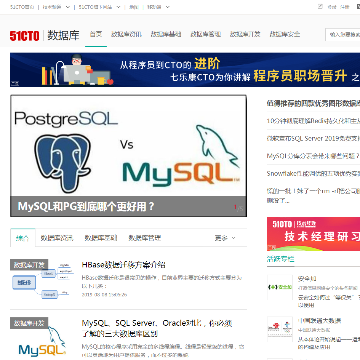Image resolution: width=360 pixels, height=360 pixels.
Task: Open the MySQL comparison article summary text
Action: [x=163, y=350]
